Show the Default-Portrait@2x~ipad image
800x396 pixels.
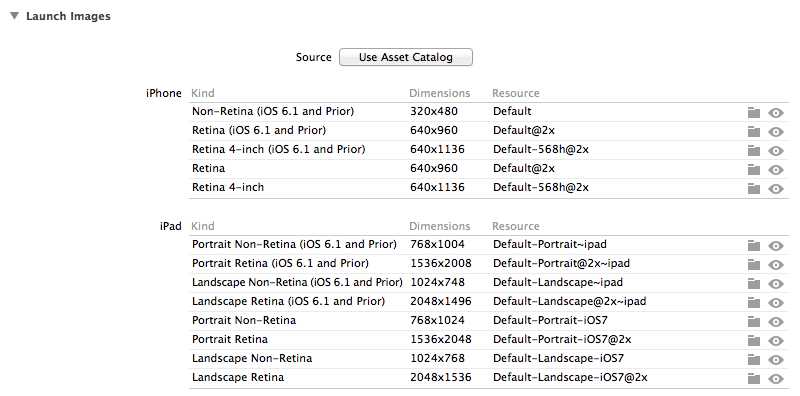pos(776,264)
